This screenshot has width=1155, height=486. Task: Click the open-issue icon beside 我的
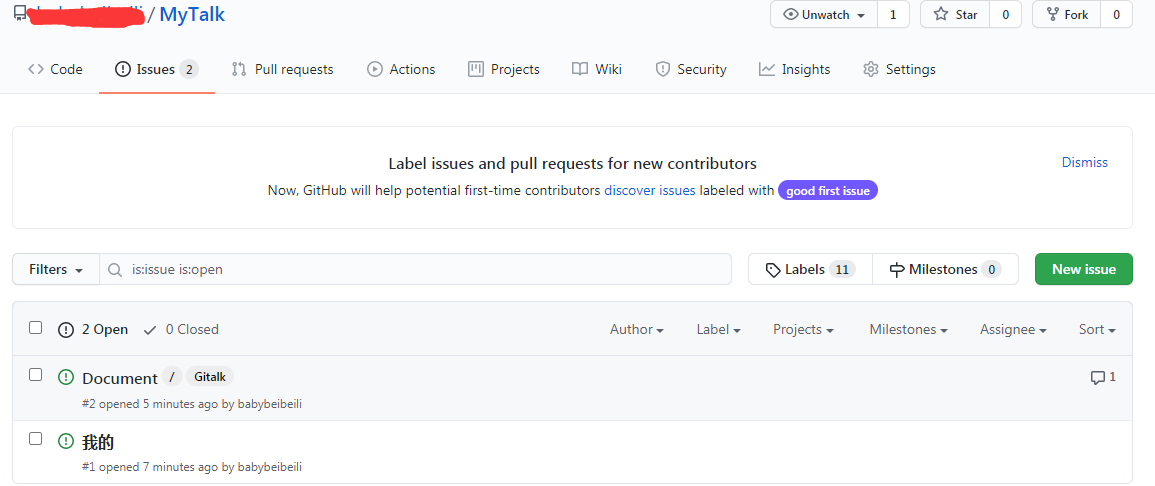point(66,441)
